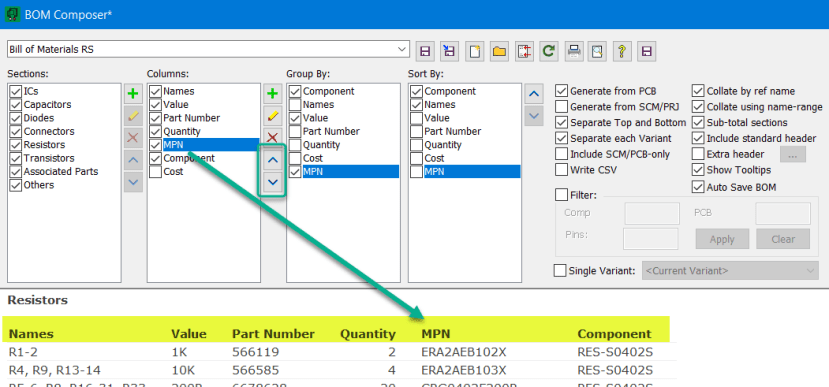This screenshot has width=829, height=387.
Task: Click the yellow question mark help icon
Action: pos(622,51)
